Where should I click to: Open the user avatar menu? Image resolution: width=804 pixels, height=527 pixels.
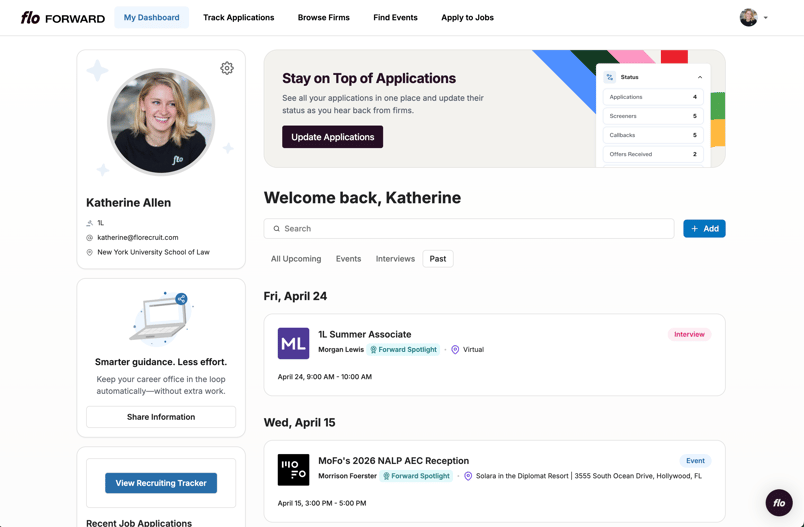point(748,17)
